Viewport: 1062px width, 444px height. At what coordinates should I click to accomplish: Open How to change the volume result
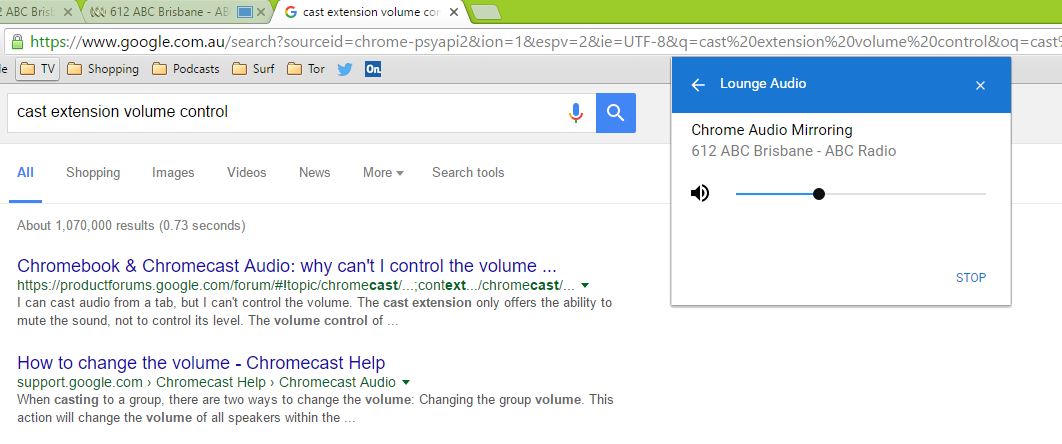(x=201, y=362)
